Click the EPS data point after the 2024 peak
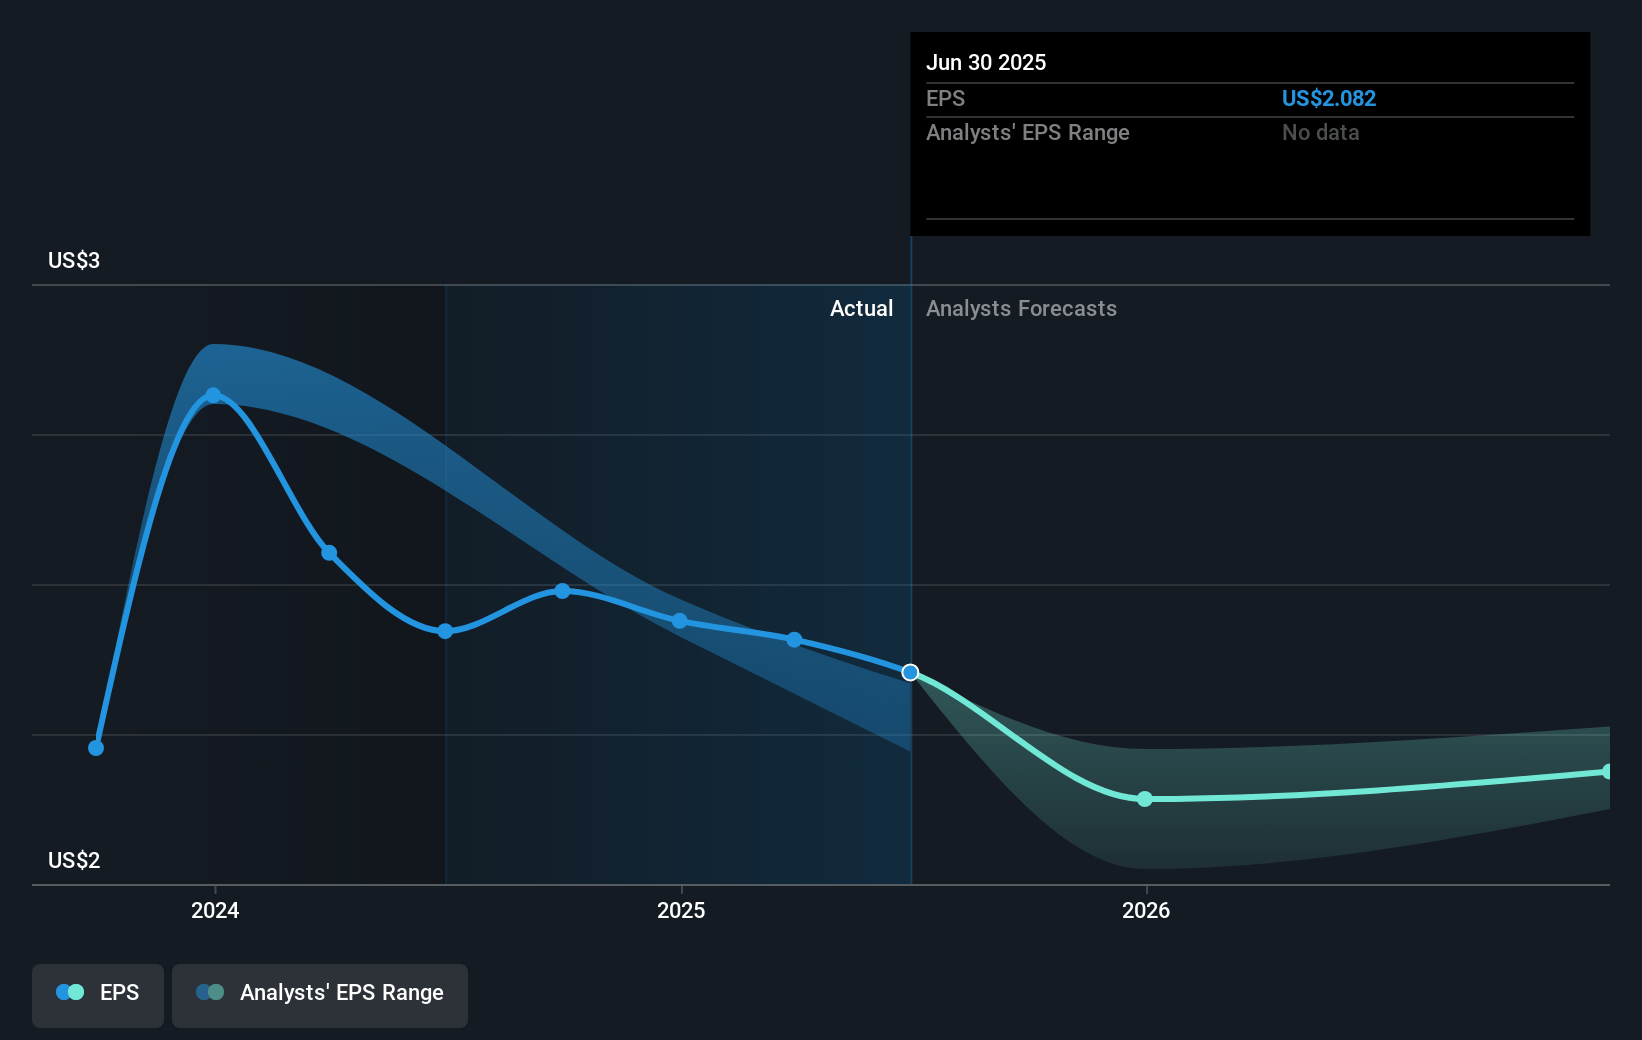 329,553
